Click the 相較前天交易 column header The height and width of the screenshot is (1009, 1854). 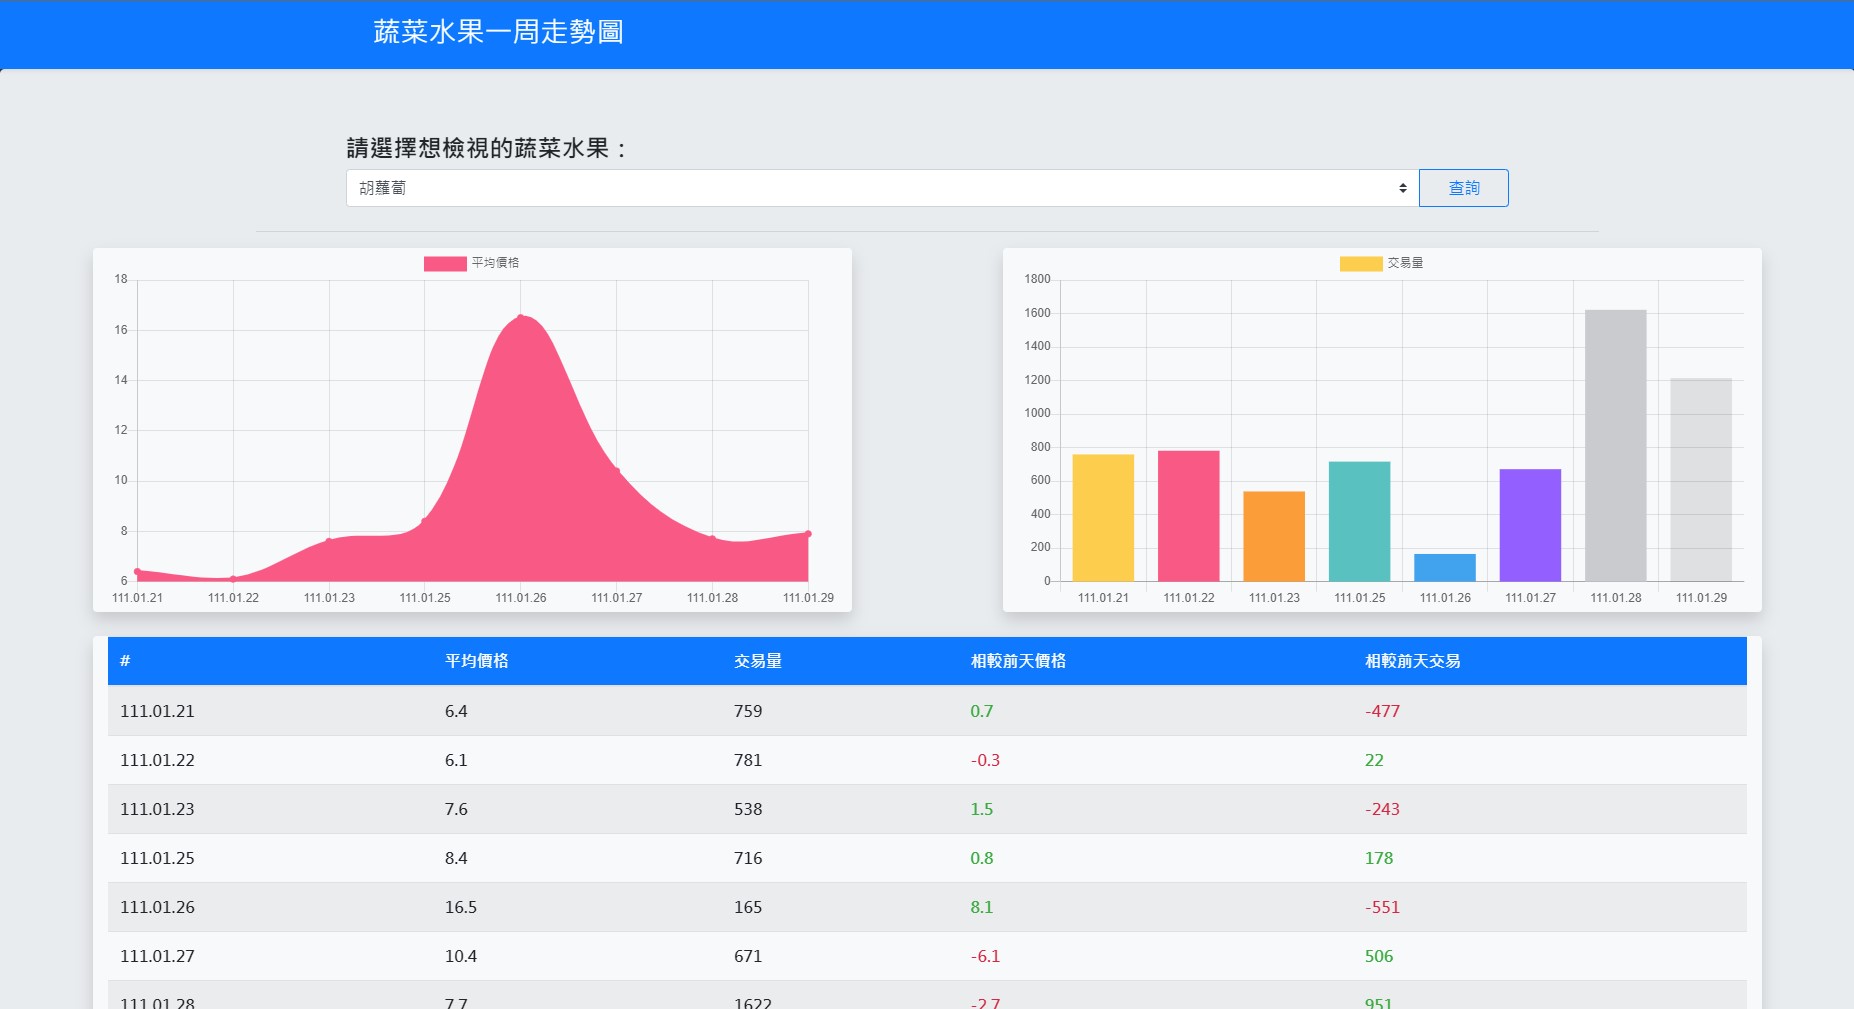[x=1413, y=661]
